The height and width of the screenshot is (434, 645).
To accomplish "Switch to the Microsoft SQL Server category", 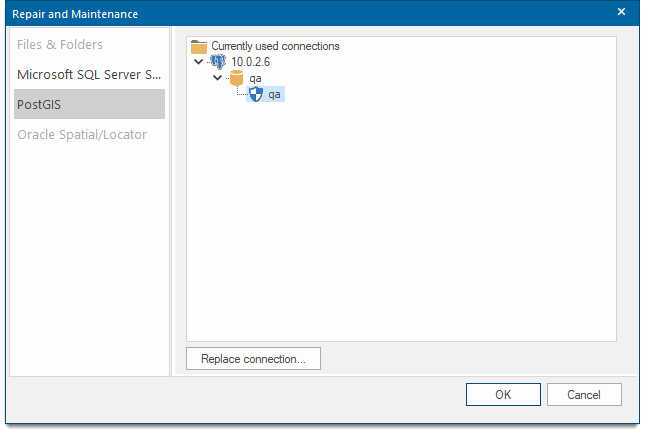I will coord(89,74).
